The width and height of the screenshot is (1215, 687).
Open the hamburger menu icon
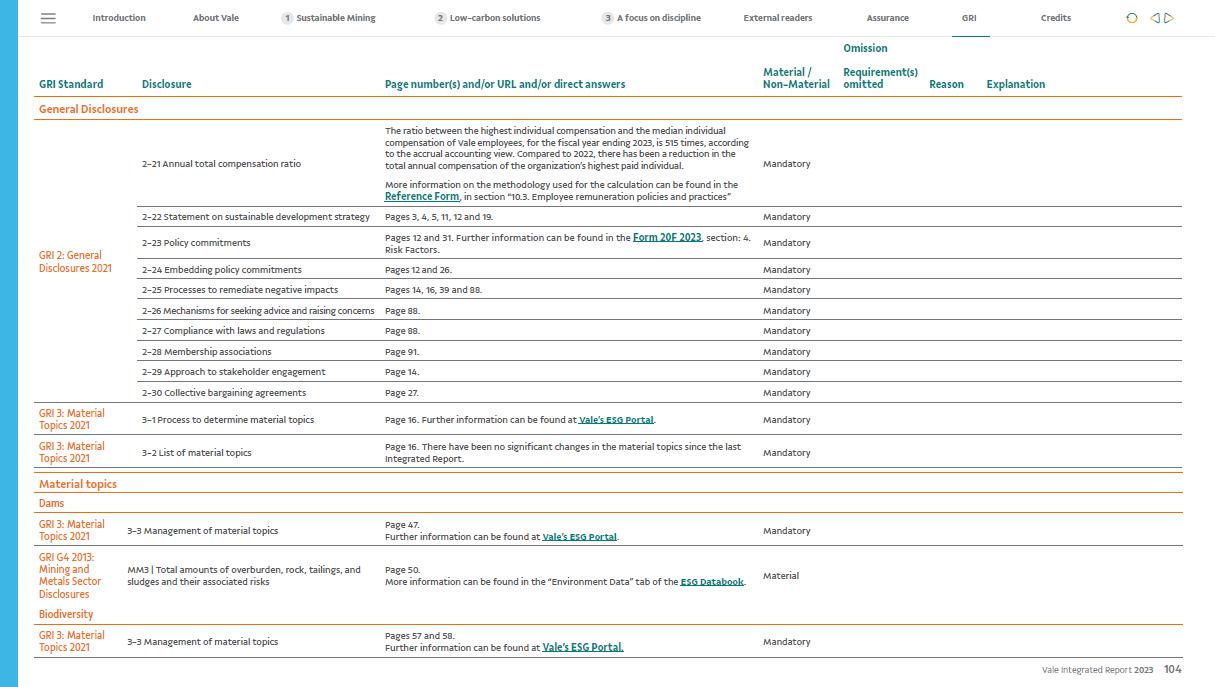coord(48,18)
